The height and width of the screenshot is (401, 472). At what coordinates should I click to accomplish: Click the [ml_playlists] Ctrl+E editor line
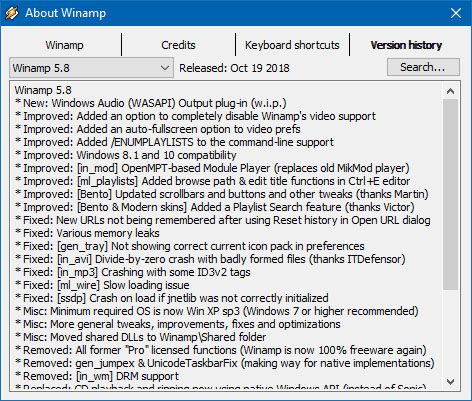(213, 181)
